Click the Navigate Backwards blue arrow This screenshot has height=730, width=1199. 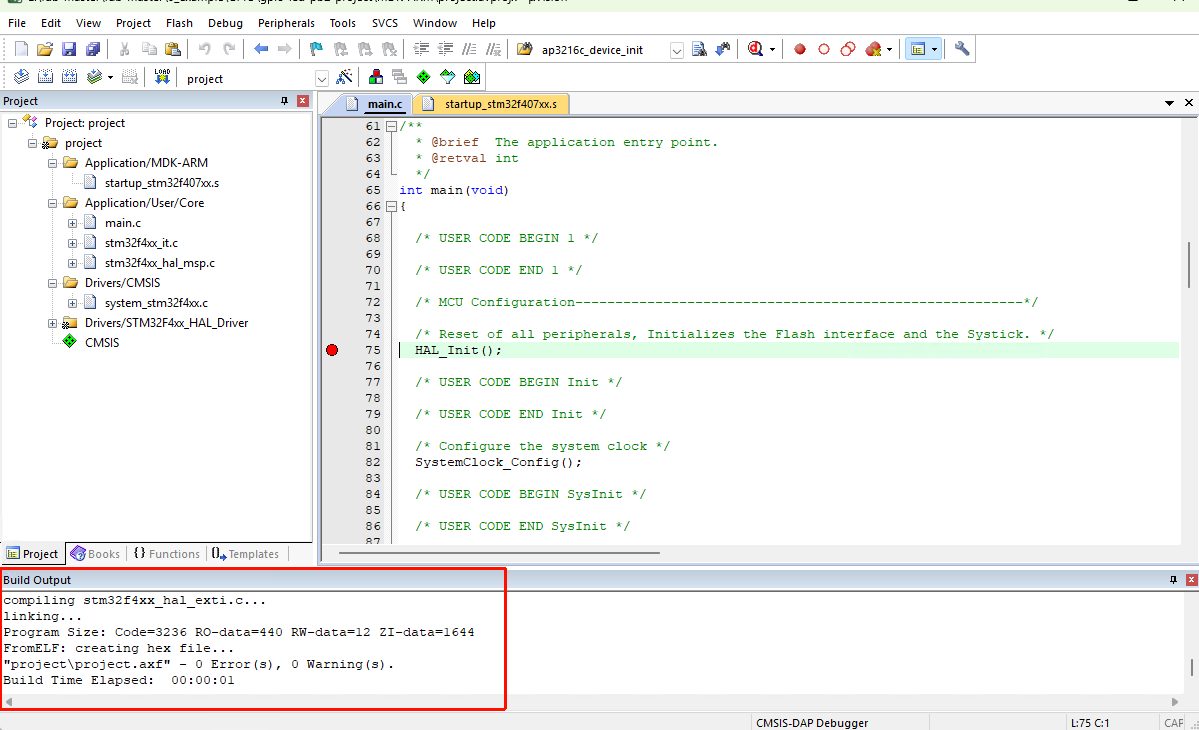click(261, 49)
